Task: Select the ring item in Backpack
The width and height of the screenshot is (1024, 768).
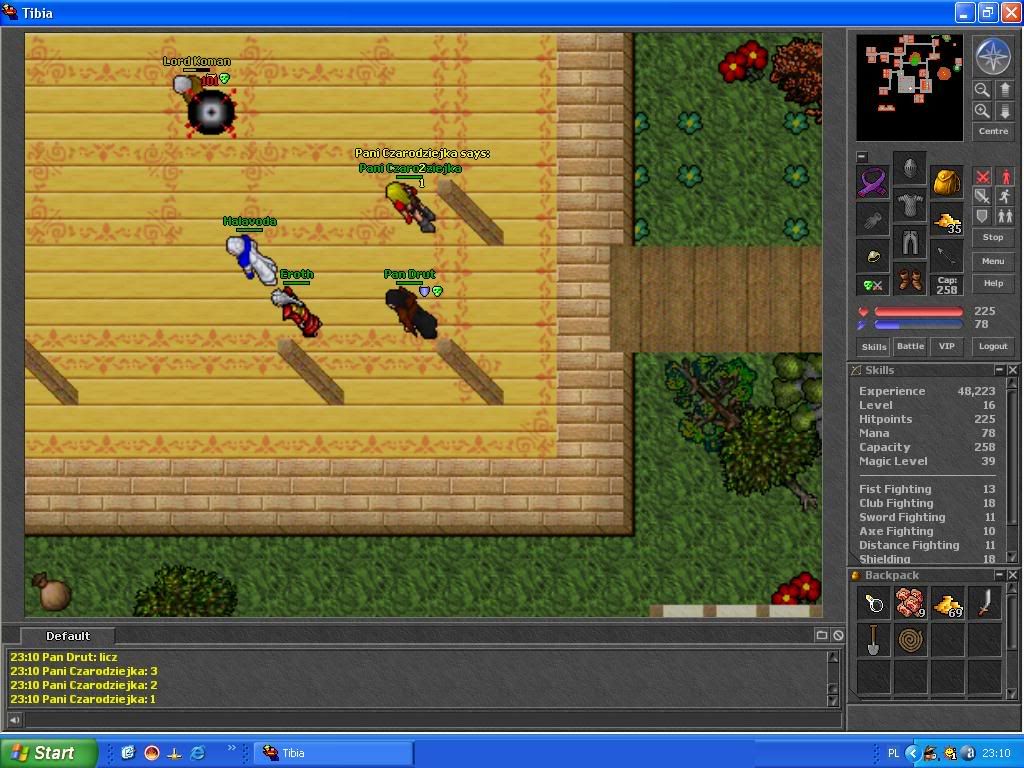Action: click(873, 603)
